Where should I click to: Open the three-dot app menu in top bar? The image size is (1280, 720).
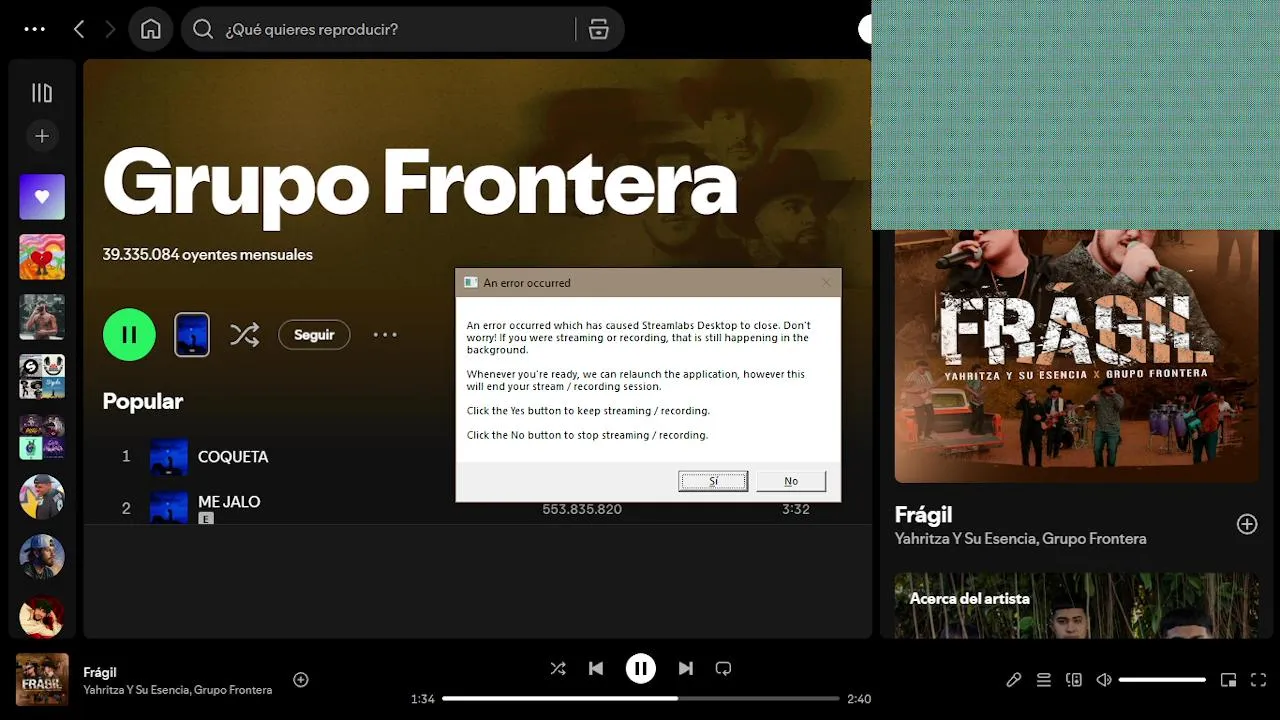click(35, 29)
